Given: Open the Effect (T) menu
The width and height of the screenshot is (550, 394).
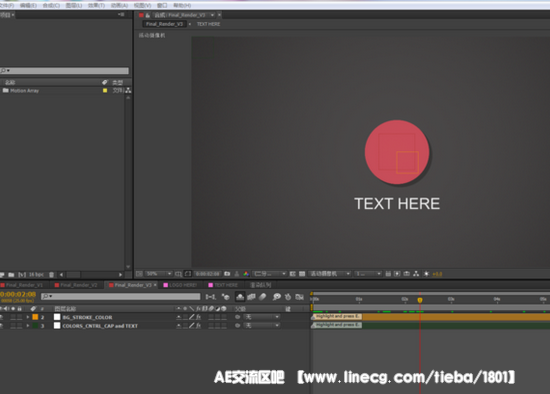Looking at the screenshot, I should 96,5.
